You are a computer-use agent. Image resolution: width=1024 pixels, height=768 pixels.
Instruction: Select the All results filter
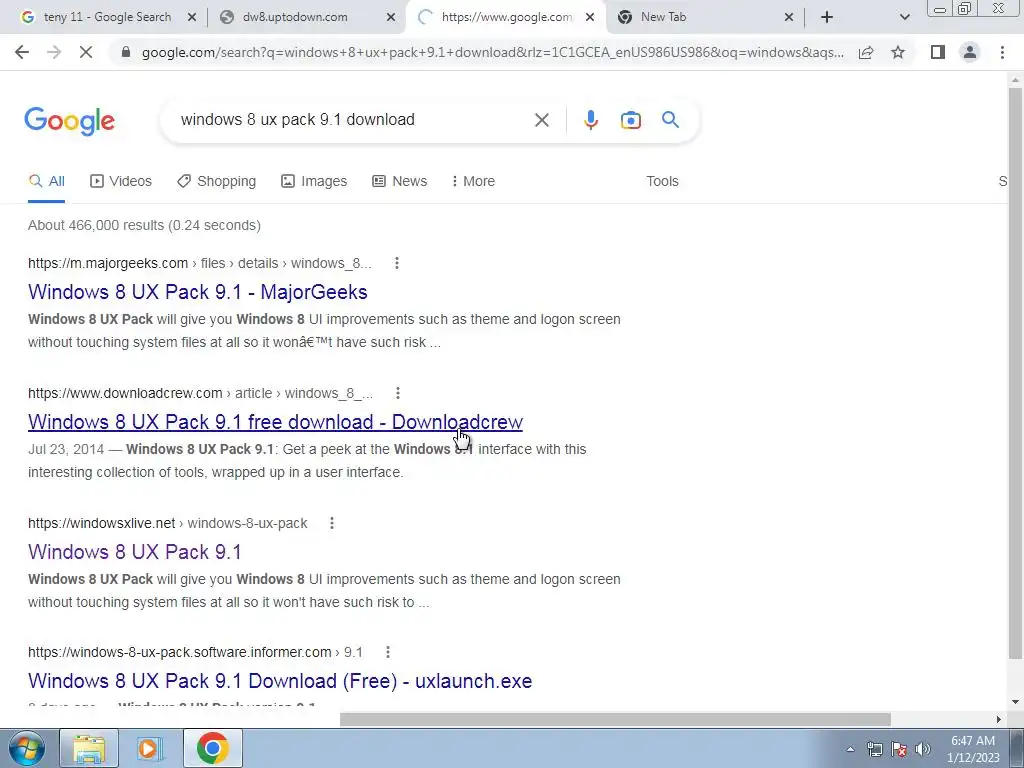(x=46, y=182)
